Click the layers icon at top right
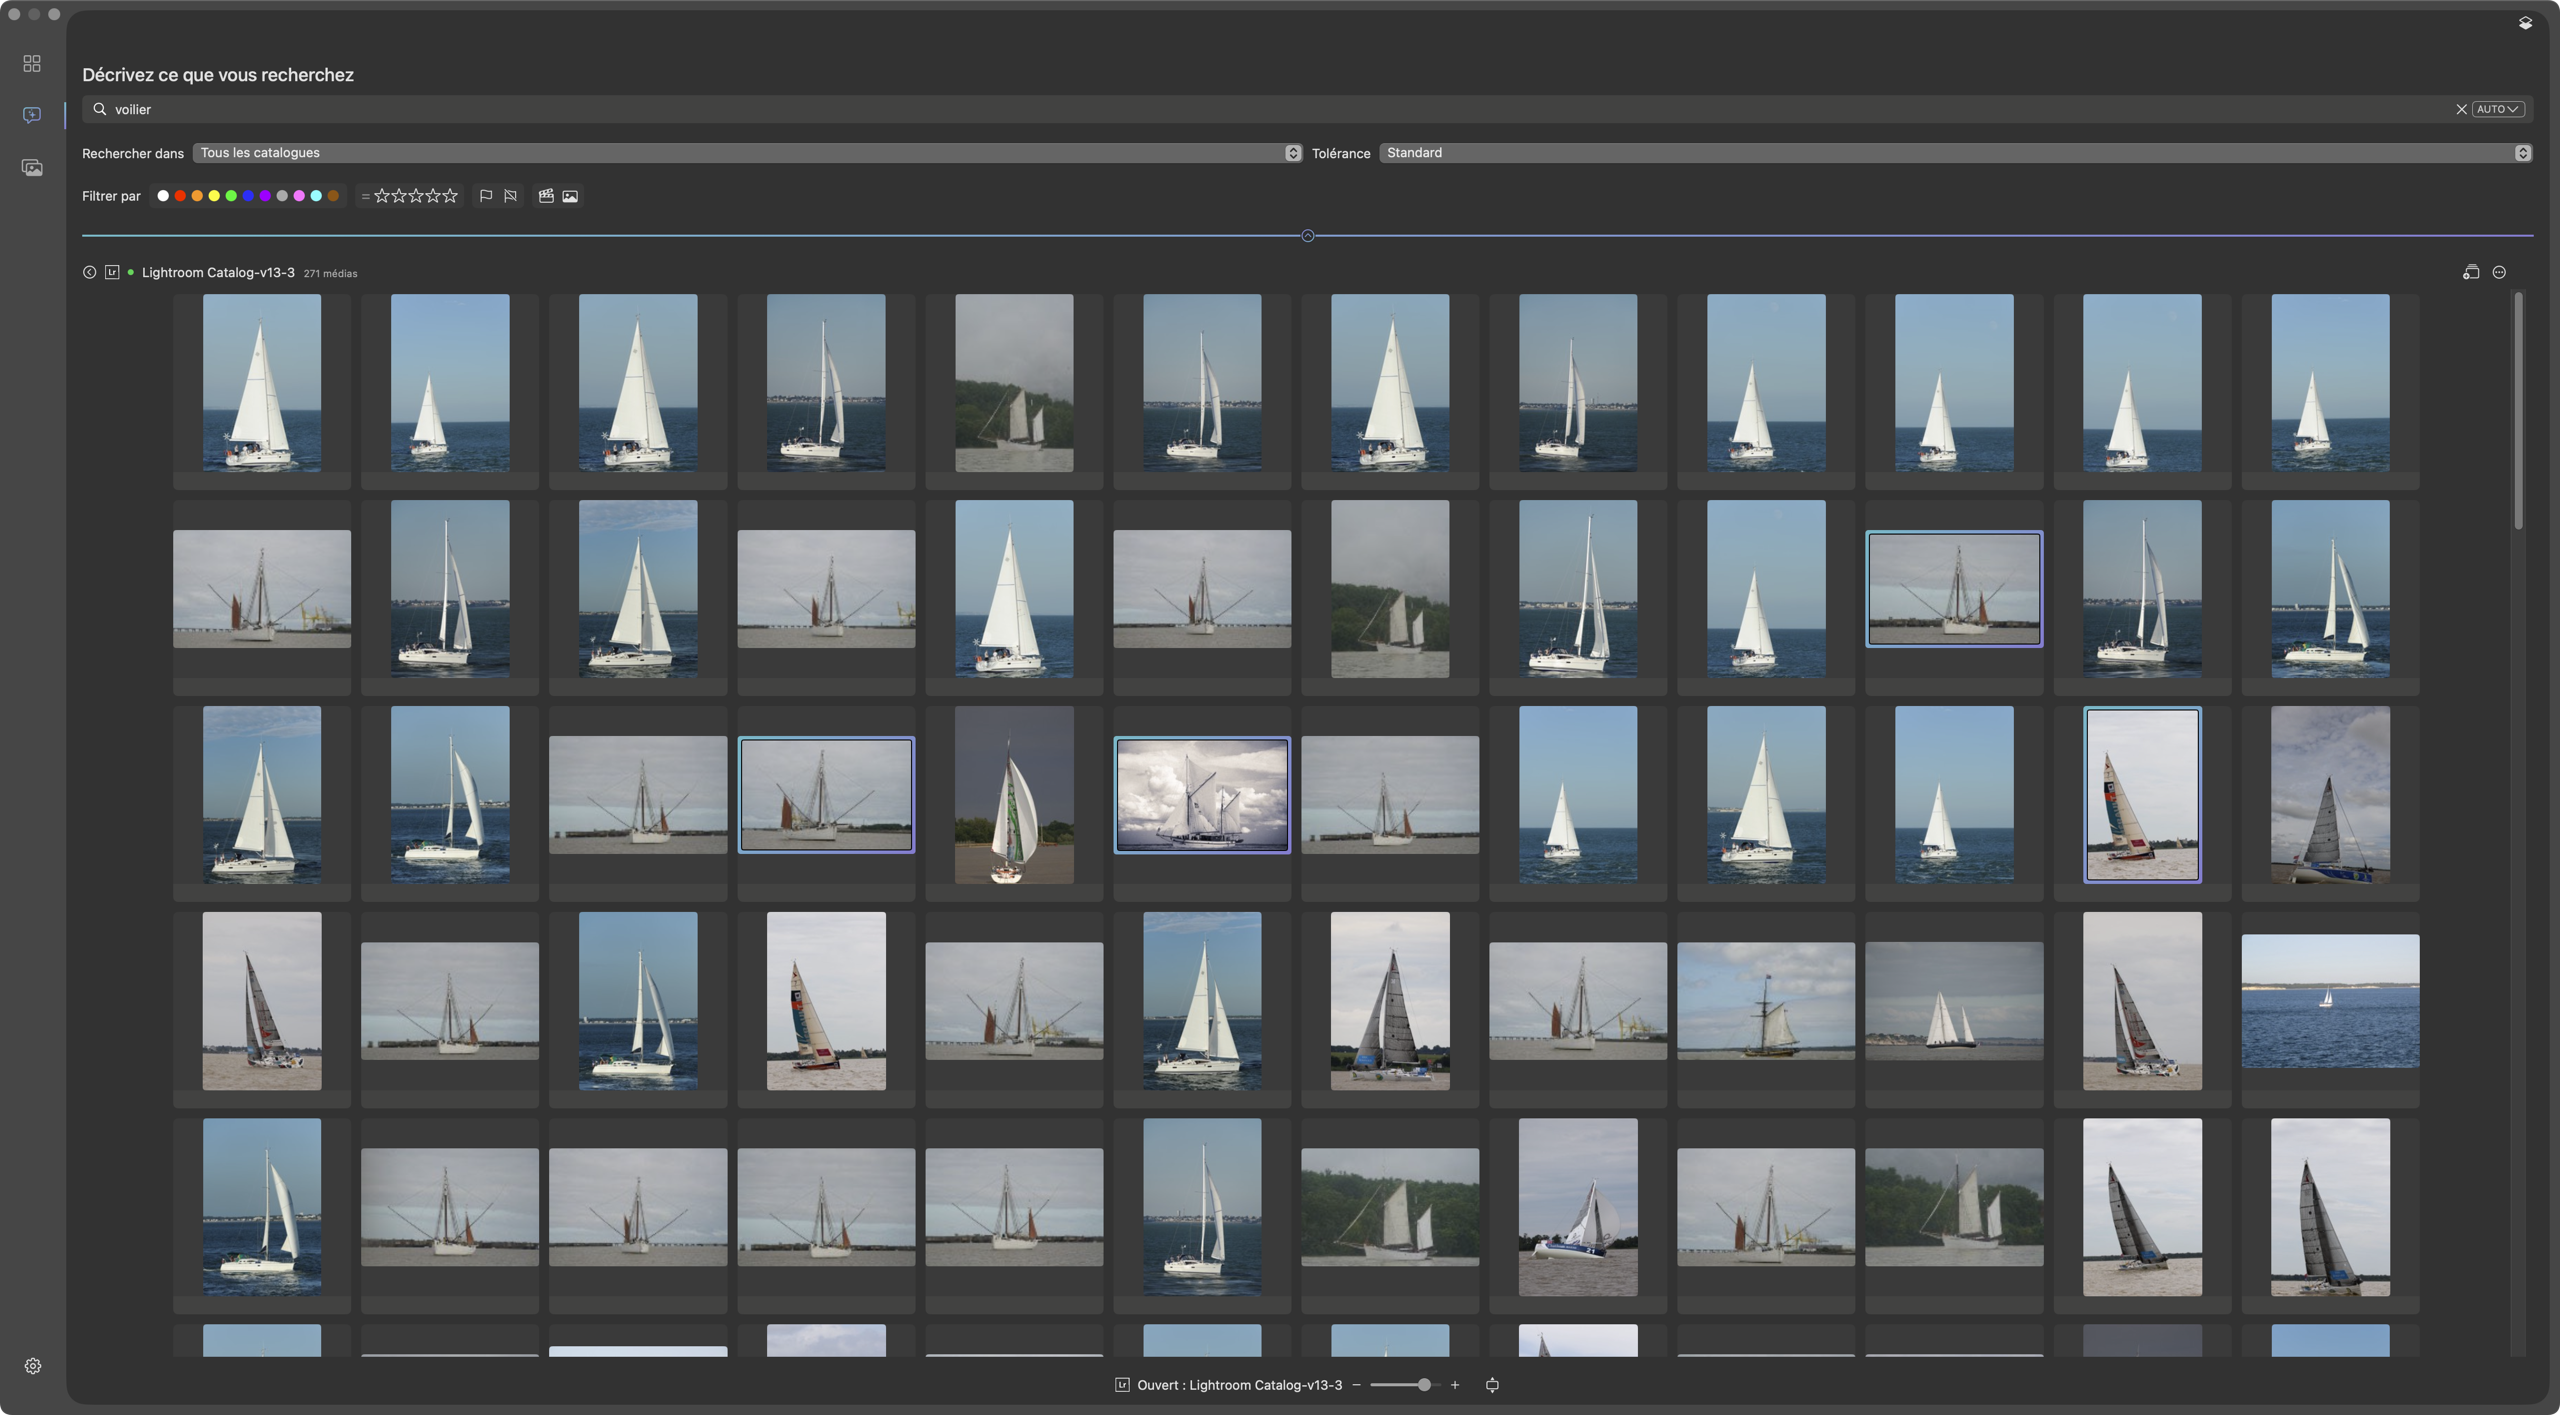2560x1415 pixels. (x=2525, y=23)
